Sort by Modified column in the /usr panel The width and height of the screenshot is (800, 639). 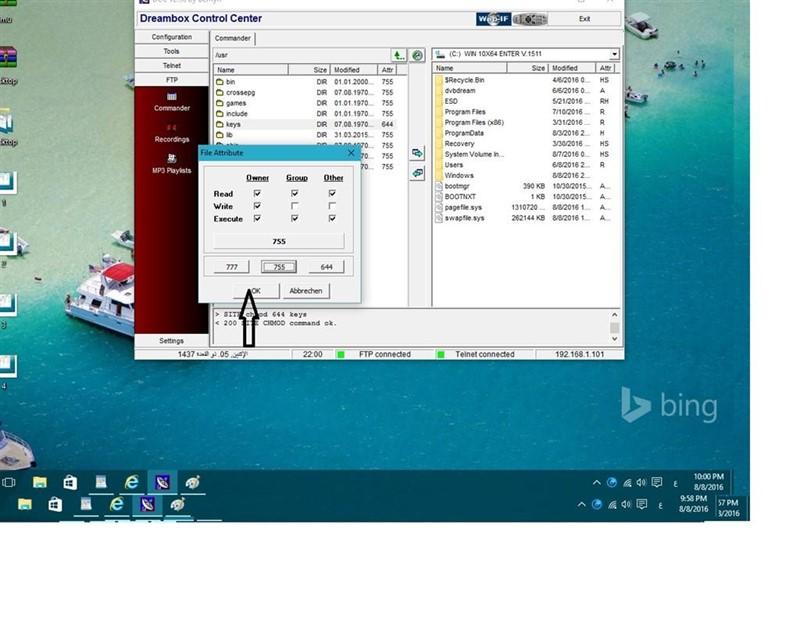coord(354,70)
